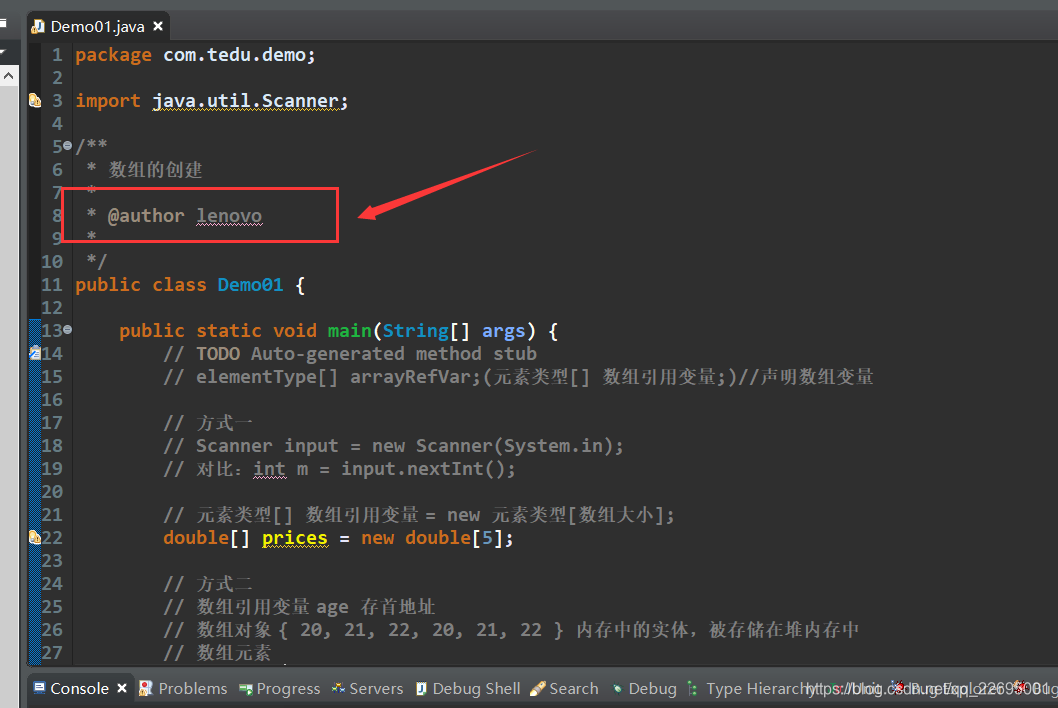Collapse the main method at line 13
This screenshot has height=708, width=1058.
(67, 330)
